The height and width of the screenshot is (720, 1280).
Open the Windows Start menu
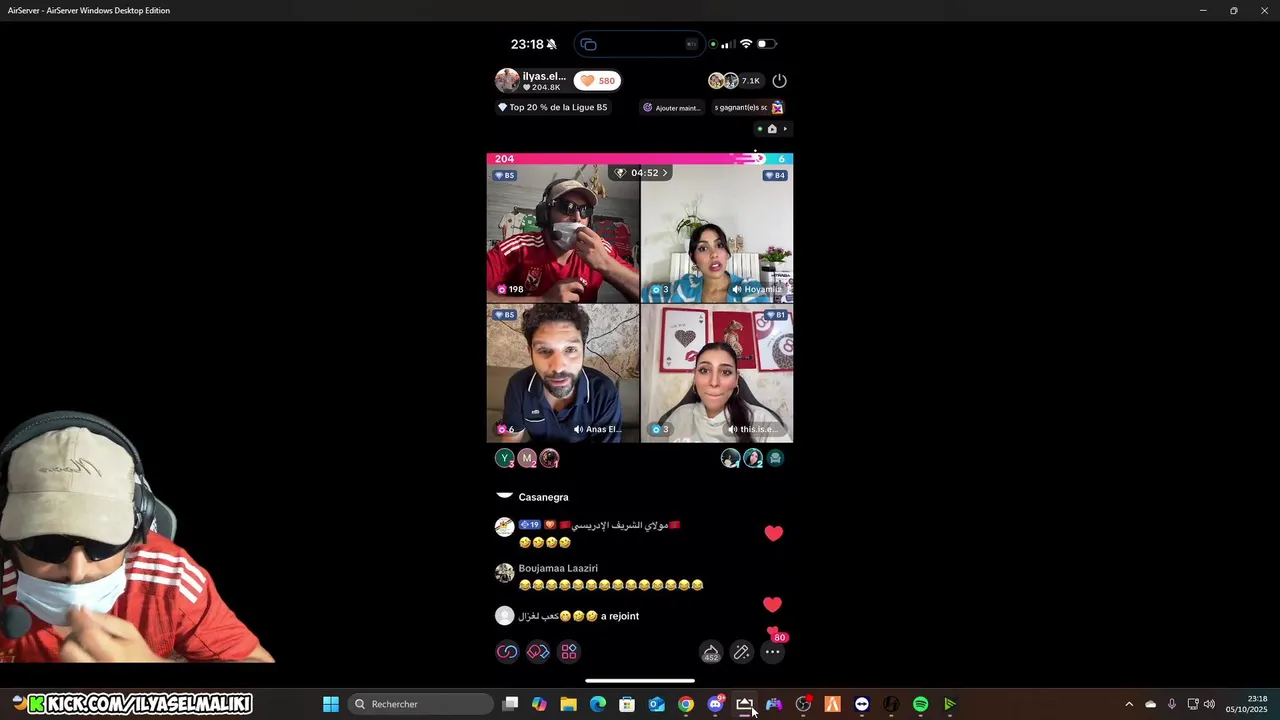coord(331,704)
